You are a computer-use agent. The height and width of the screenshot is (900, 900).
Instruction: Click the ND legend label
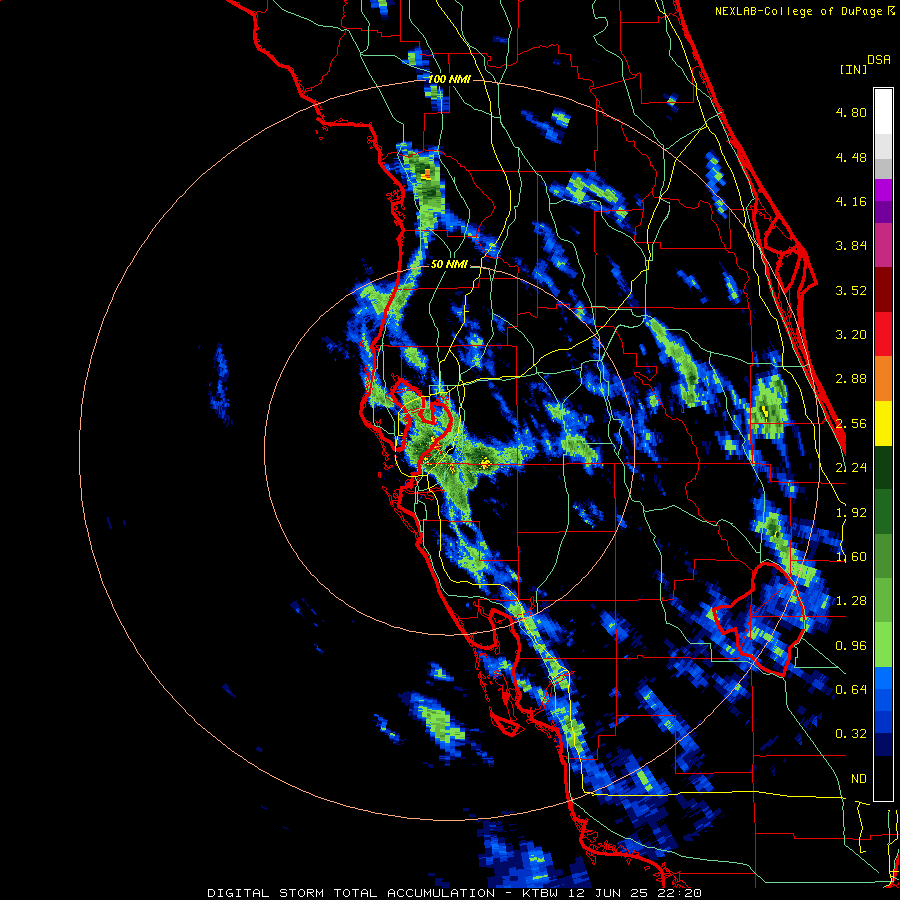click(859, 779)
